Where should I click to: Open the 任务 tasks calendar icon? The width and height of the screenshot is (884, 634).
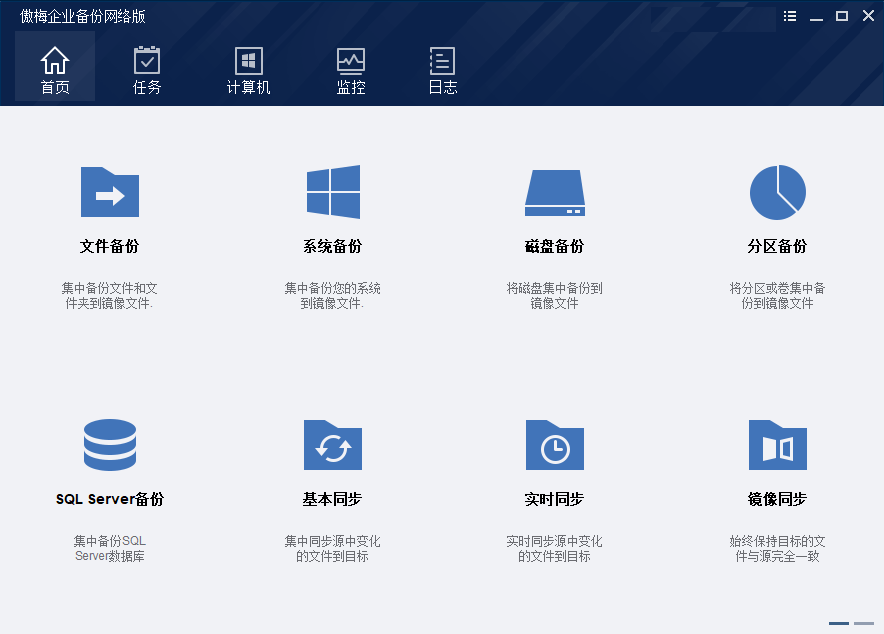pos(147,60)
